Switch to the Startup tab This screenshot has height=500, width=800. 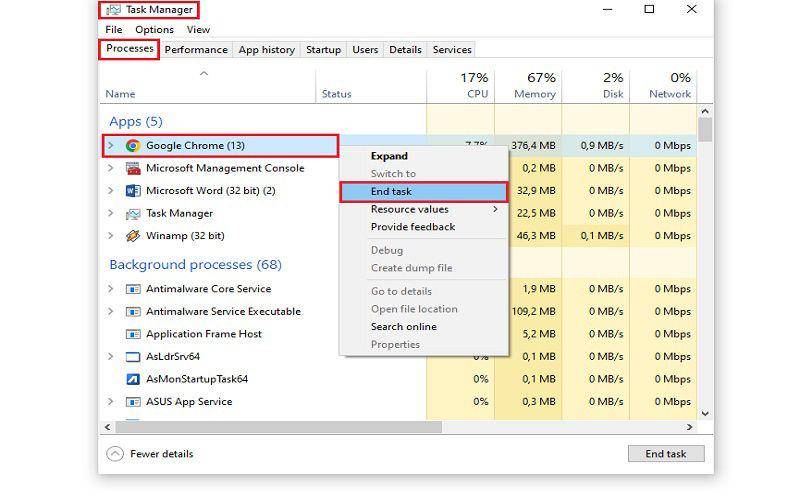[x=323, y=49]
